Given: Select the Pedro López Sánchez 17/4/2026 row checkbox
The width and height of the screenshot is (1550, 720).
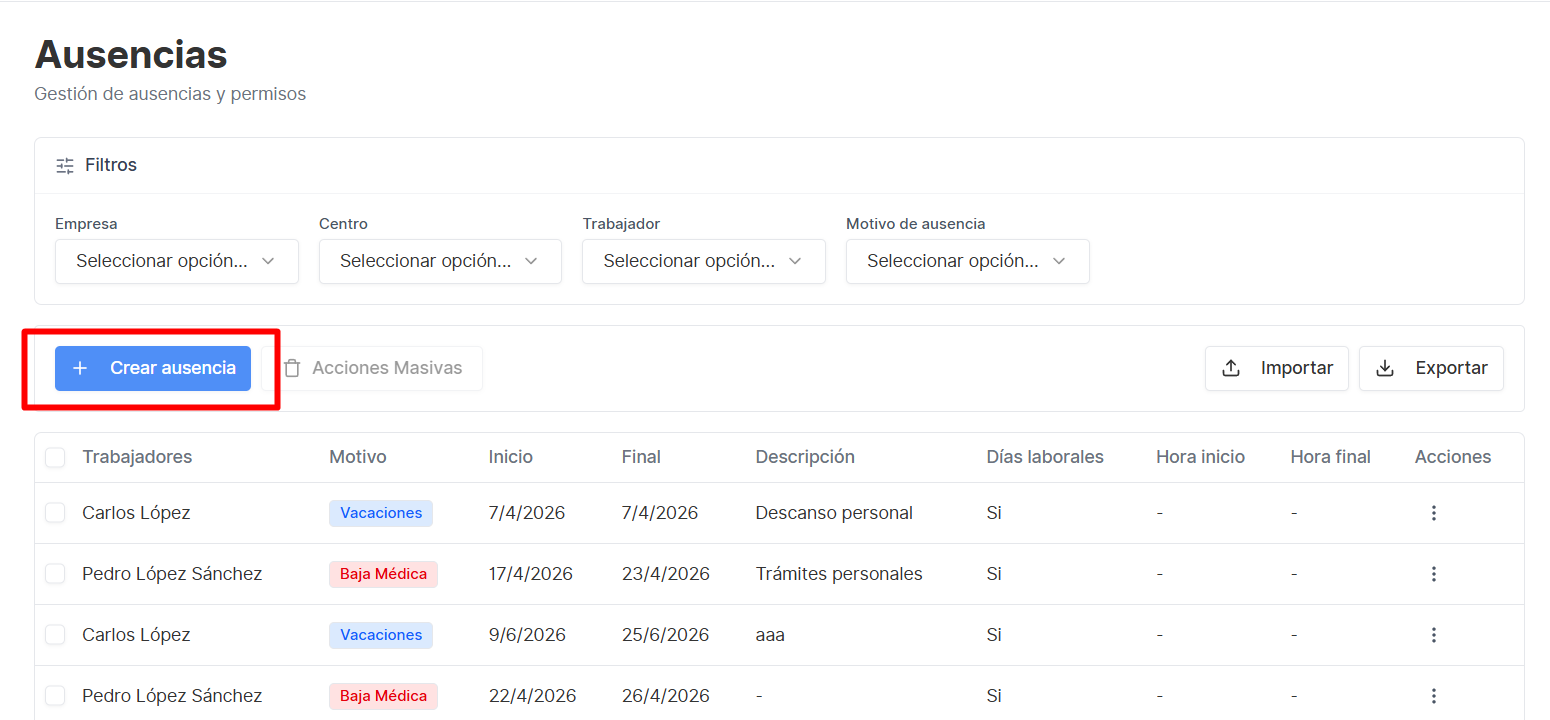Looking at the screenshot, I should point(55,574).
